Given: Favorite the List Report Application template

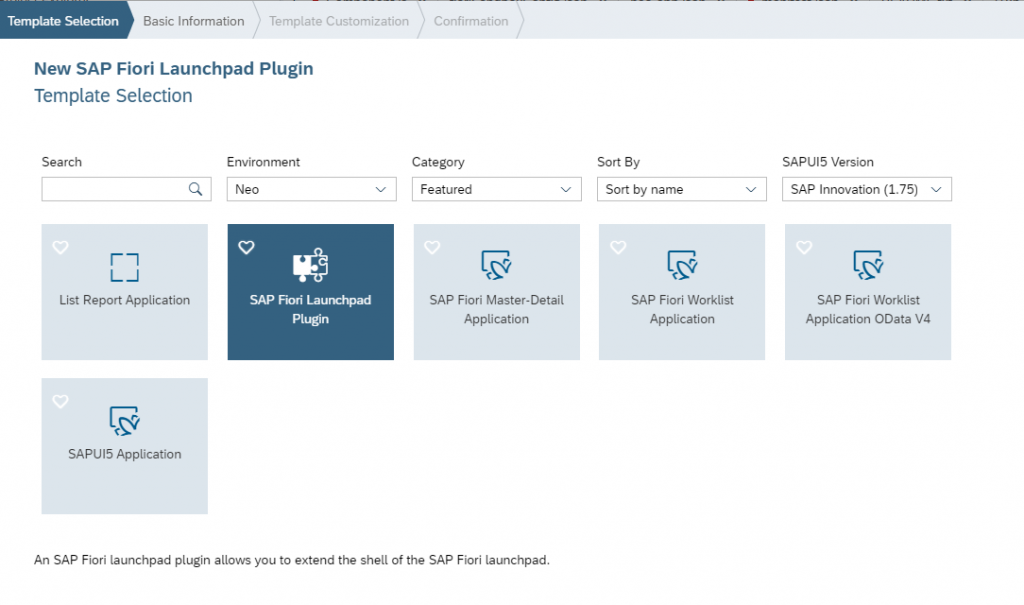Looking at the screenshot, I should 61,247.
